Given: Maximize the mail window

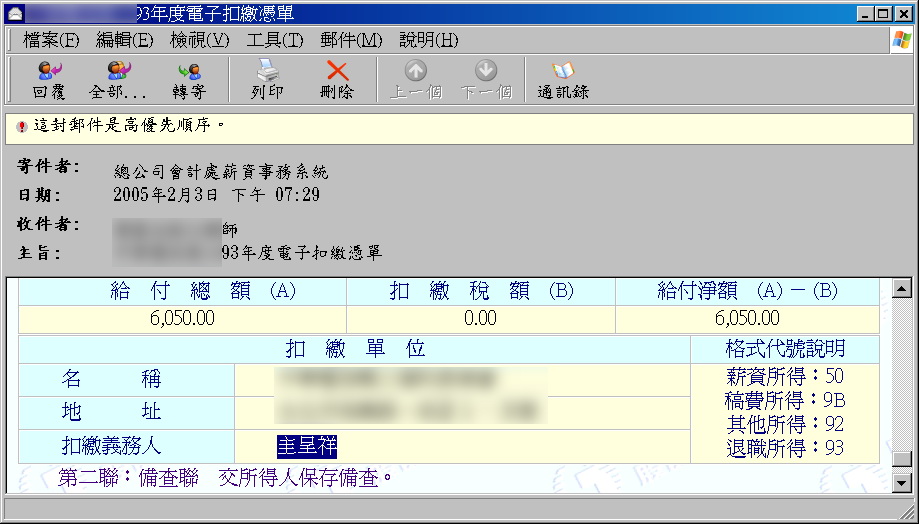Looking at the screenshot, I should pyautogui.click(x=884, y=13).
